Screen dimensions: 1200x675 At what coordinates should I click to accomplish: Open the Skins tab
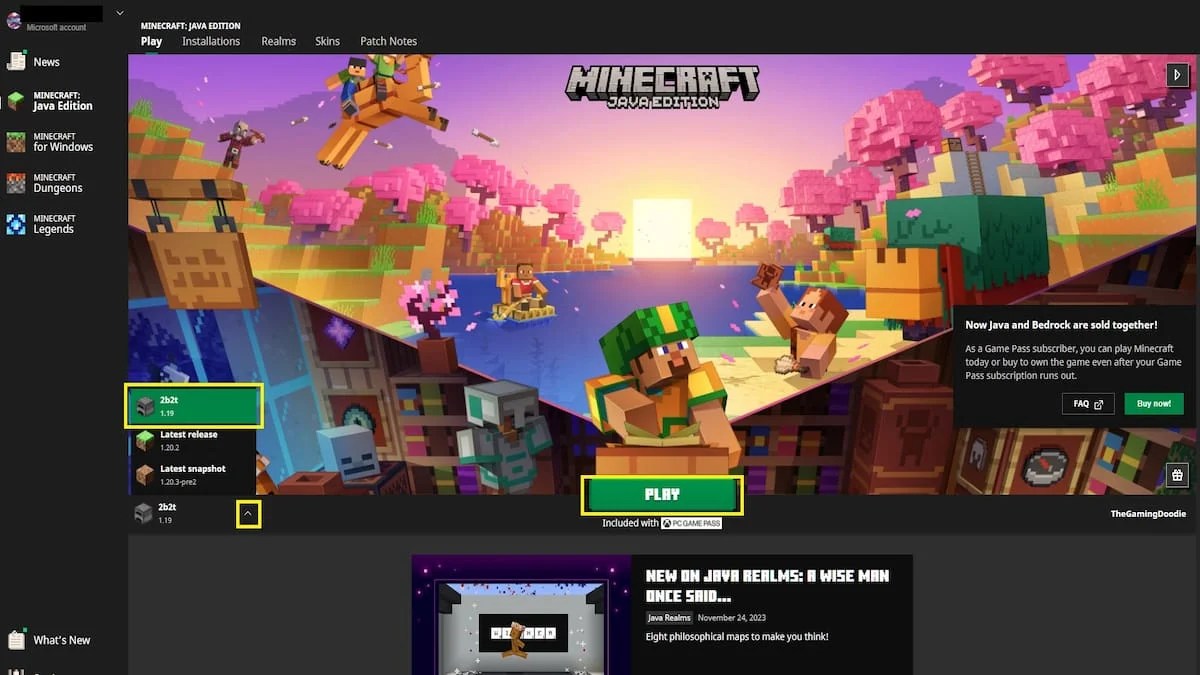tap(327, 41)
